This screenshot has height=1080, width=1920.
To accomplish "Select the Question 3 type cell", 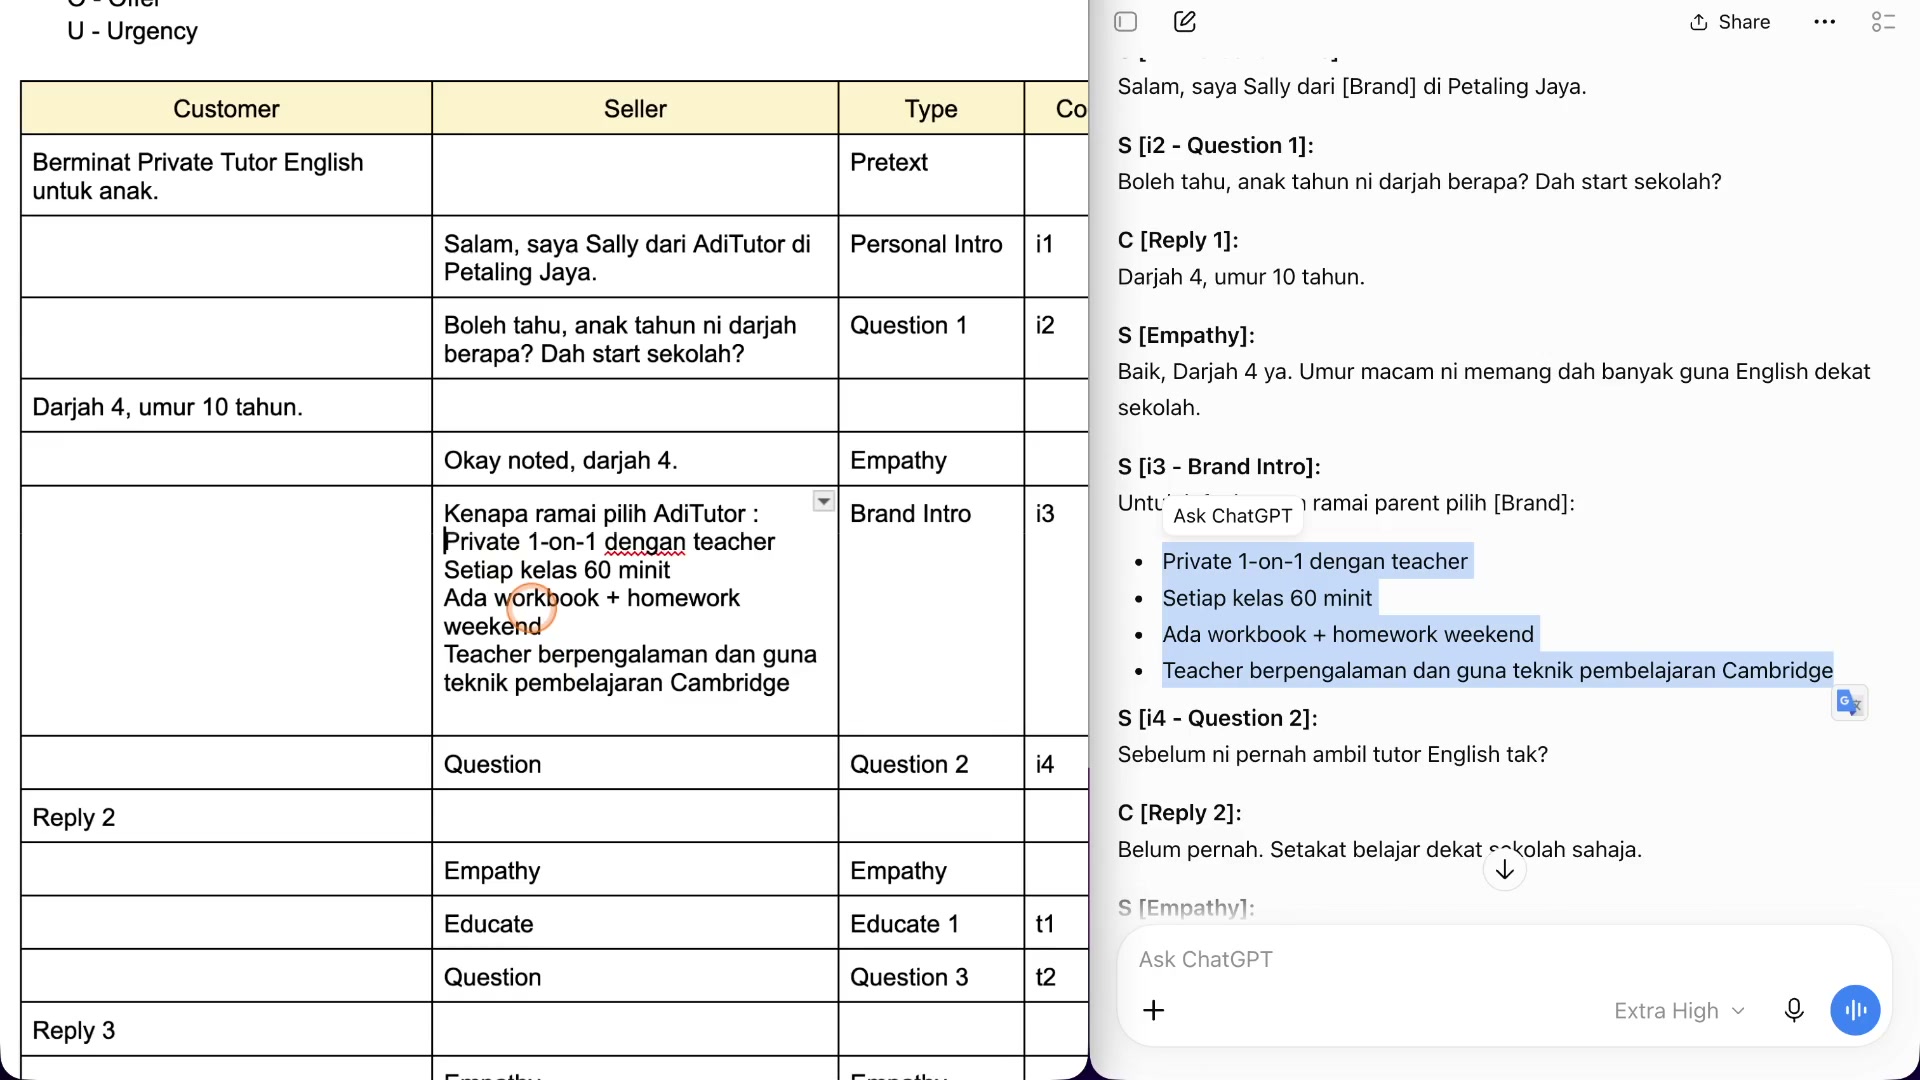I will click(x=931, y=977).
